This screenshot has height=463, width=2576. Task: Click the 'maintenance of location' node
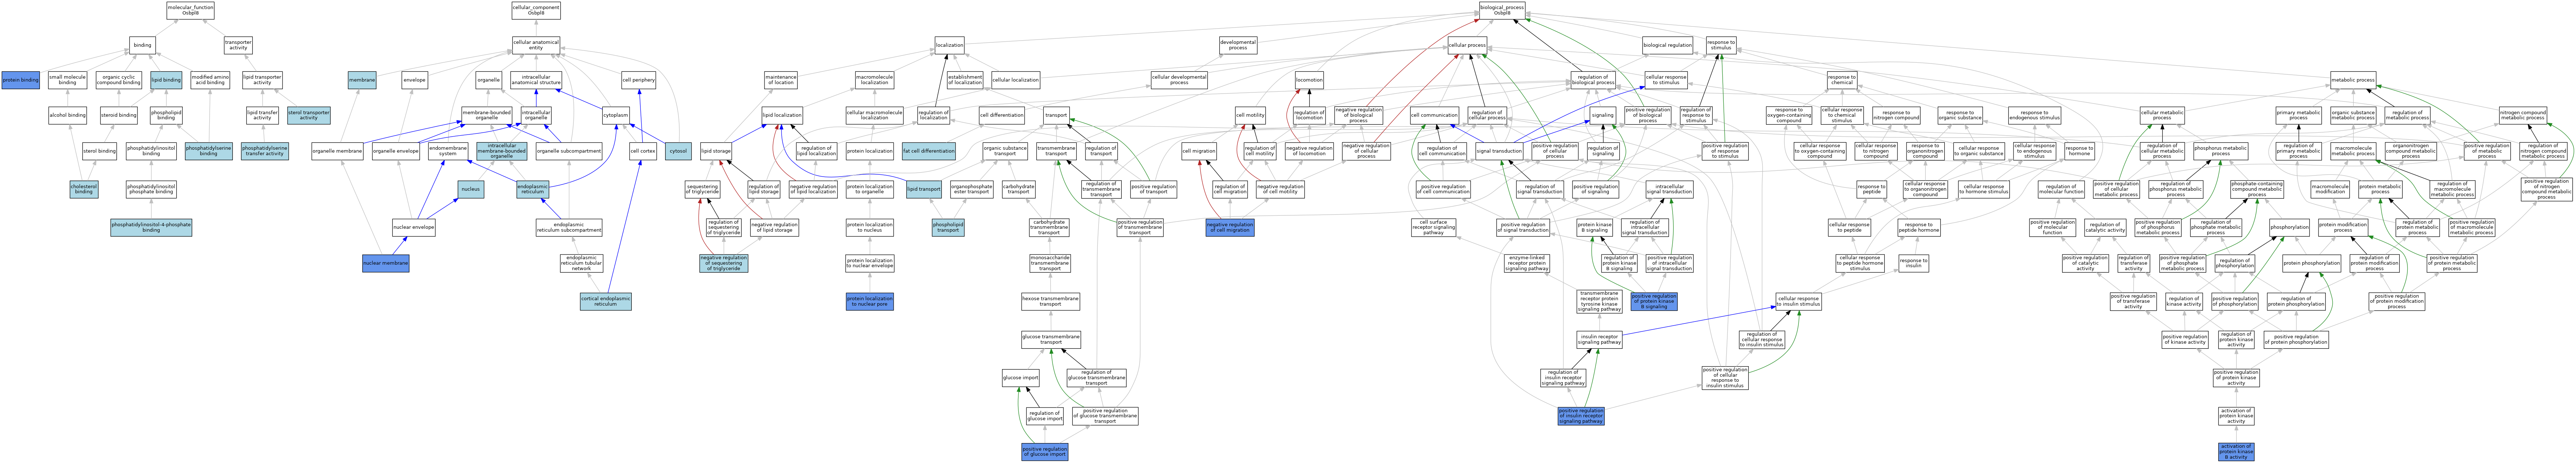(781, 80)
